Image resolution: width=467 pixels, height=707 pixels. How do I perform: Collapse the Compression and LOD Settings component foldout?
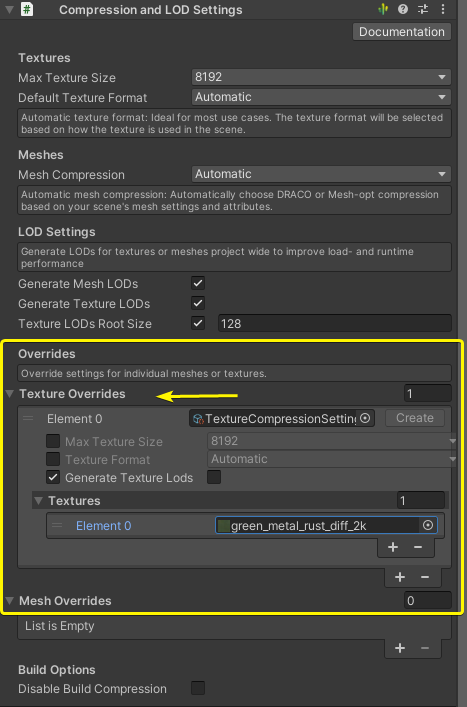point(9,9)
